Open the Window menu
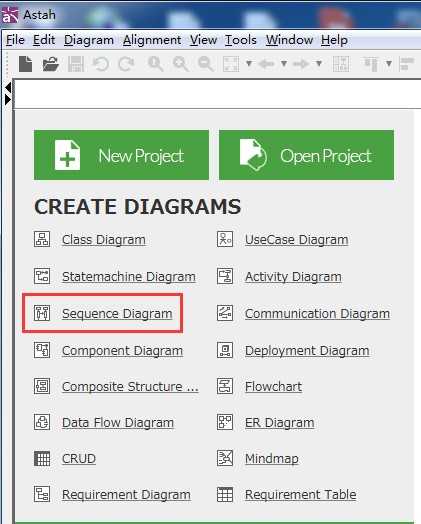The width and height of the screenshot is (421, 524). 289,40
